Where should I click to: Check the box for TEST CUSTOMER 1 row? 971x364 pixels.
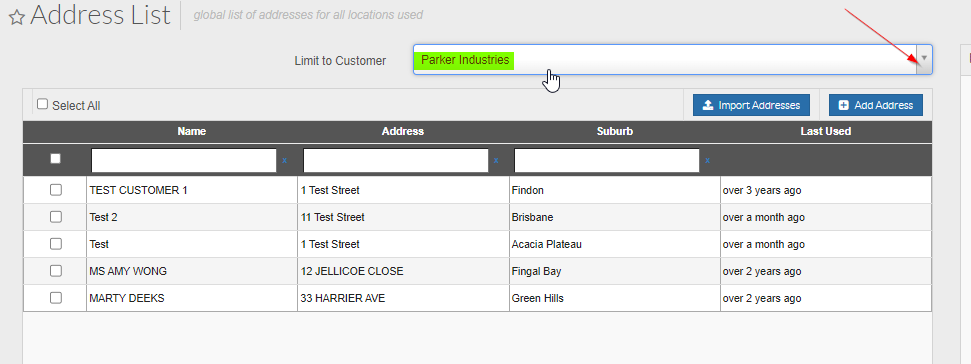[56, 190]
